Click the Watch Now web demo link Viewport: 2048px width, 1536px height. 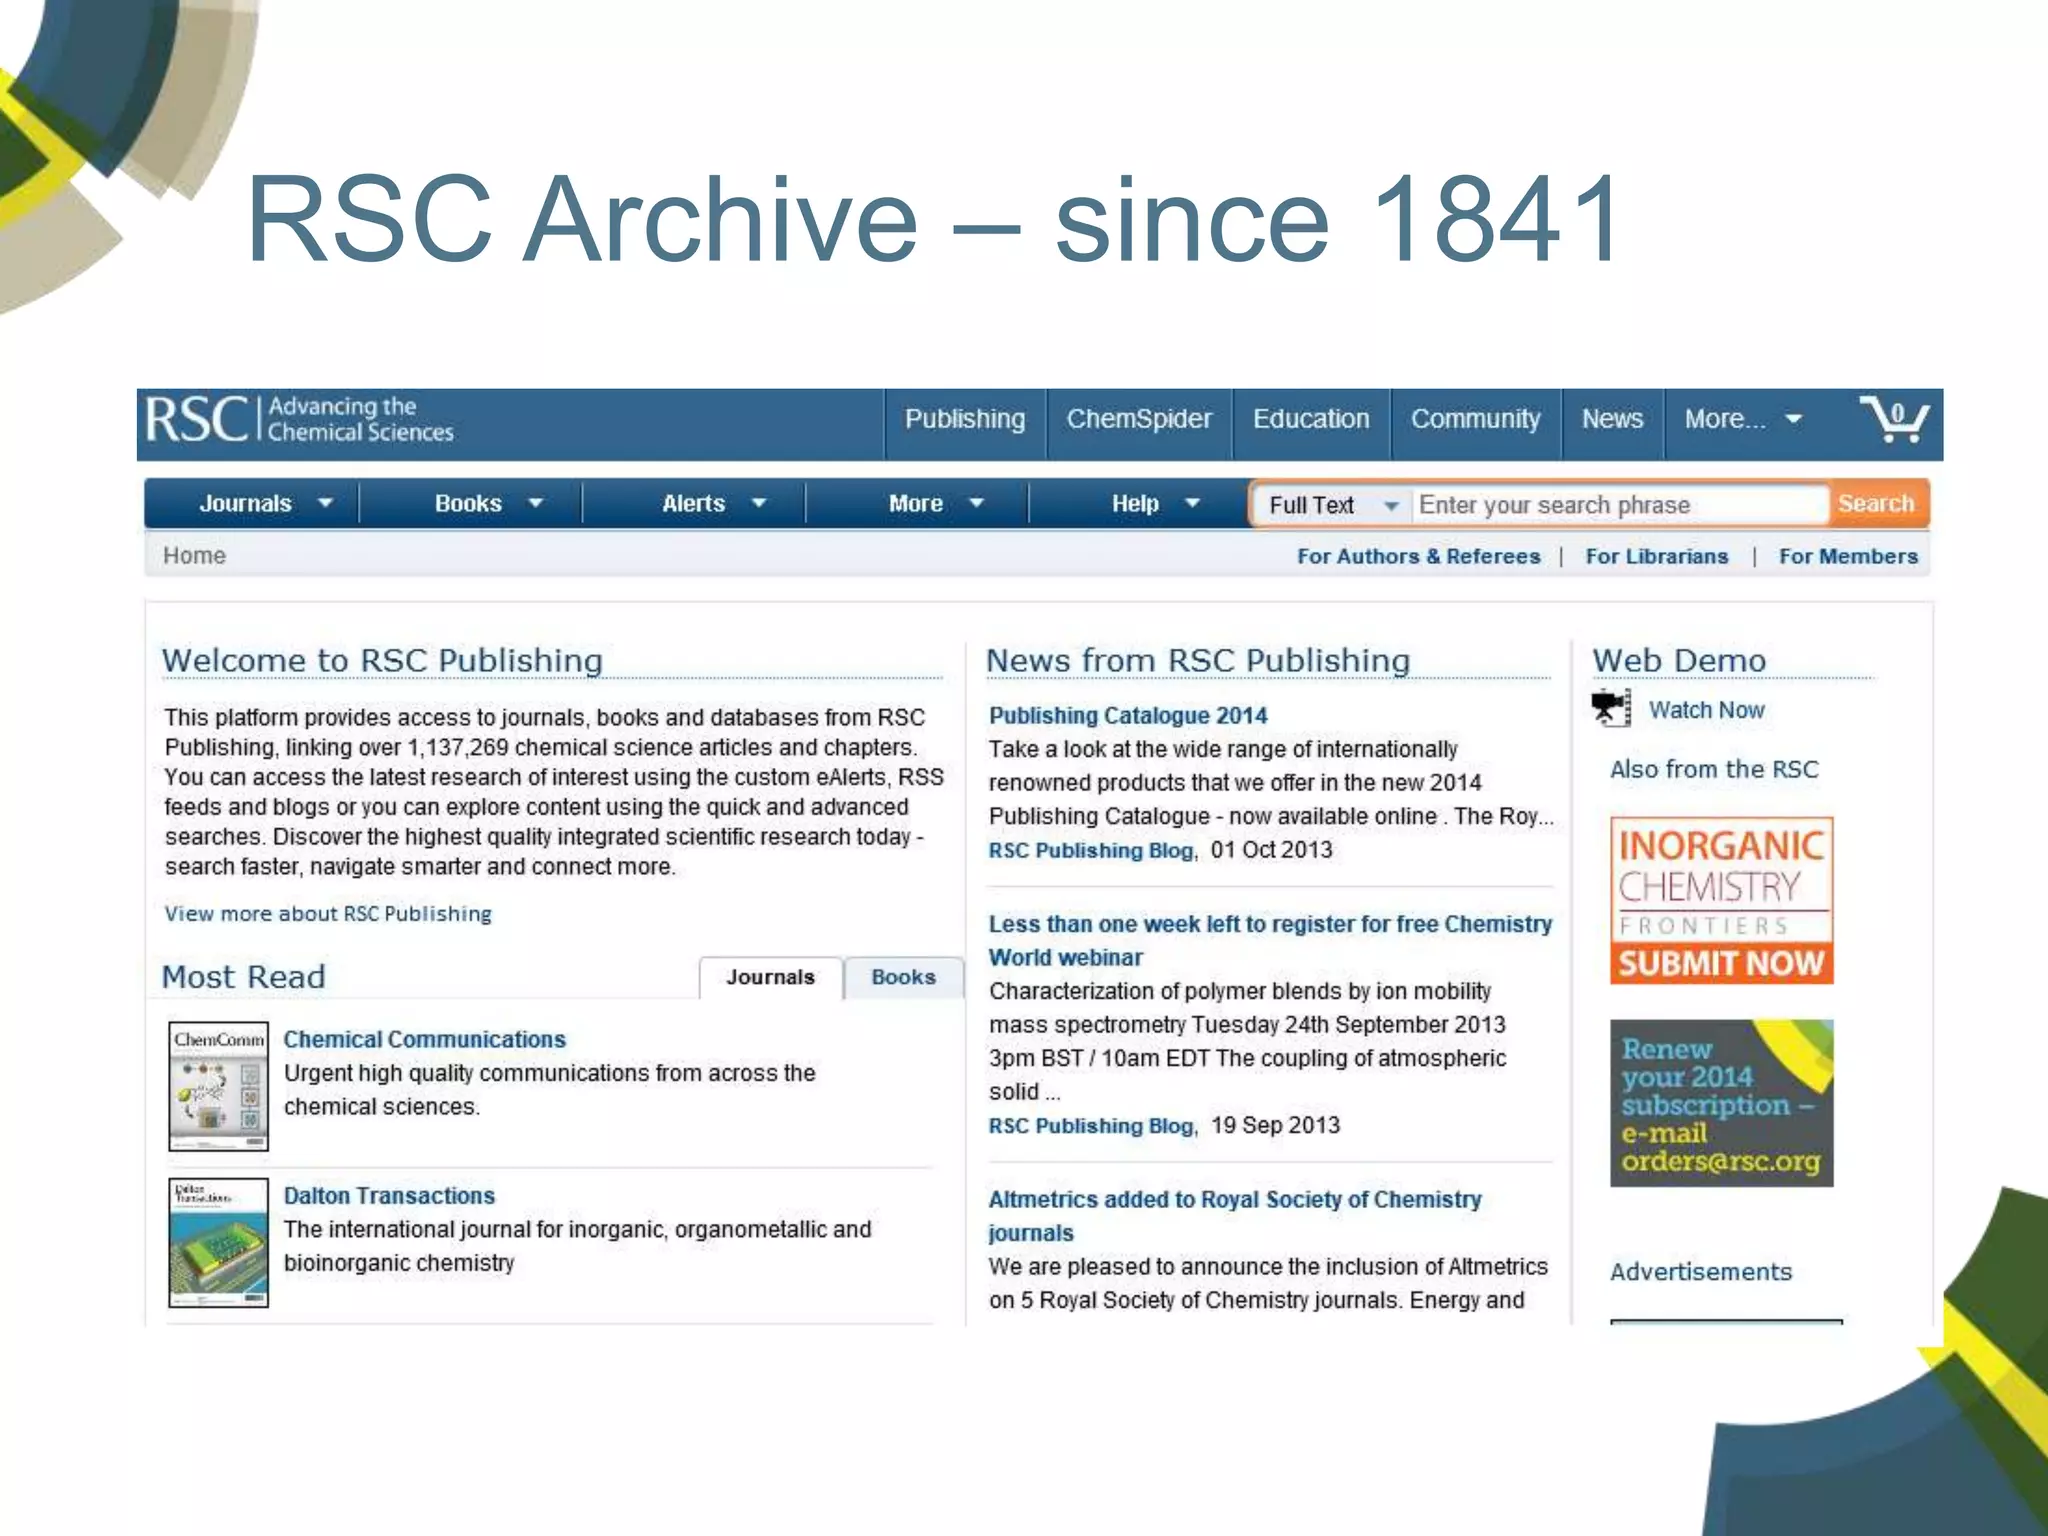click(1706, 710)
